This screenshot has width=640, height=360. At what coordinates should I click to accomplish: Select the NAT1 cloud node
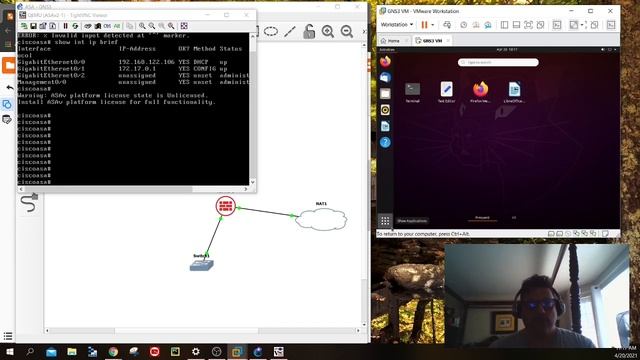coord(321,219)
